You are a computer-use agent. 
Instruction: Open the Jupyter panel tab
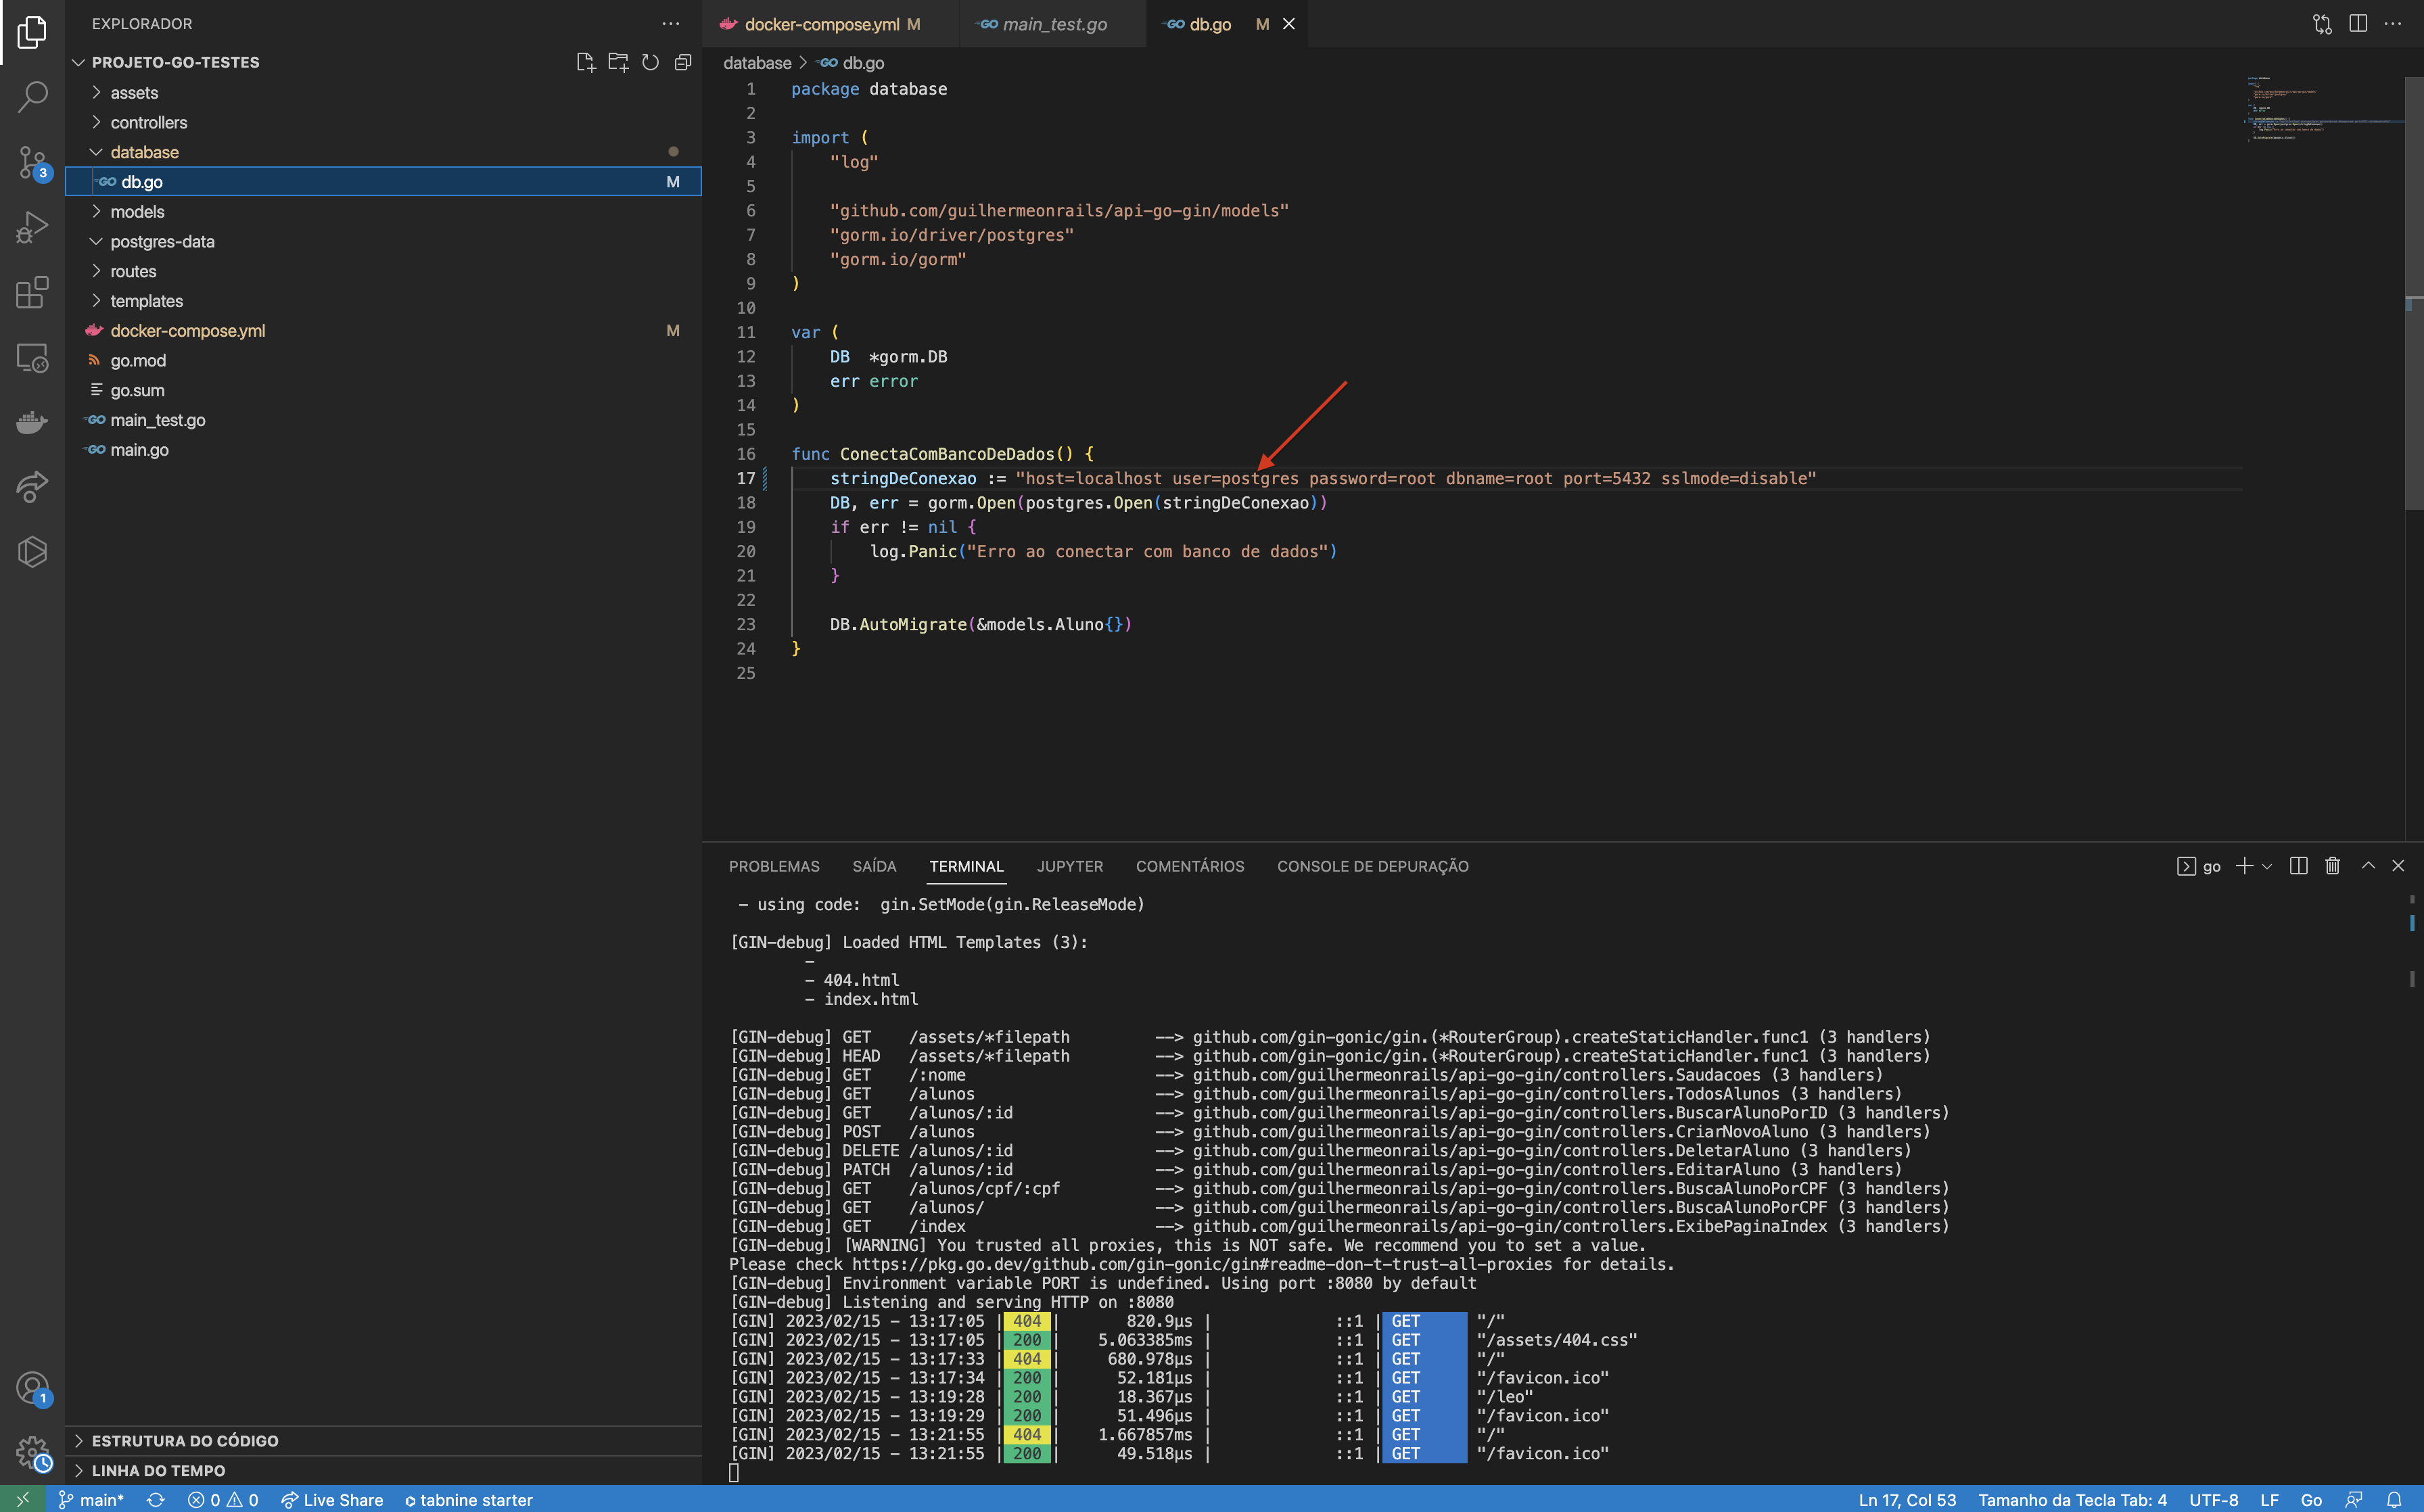point(1070,866)
